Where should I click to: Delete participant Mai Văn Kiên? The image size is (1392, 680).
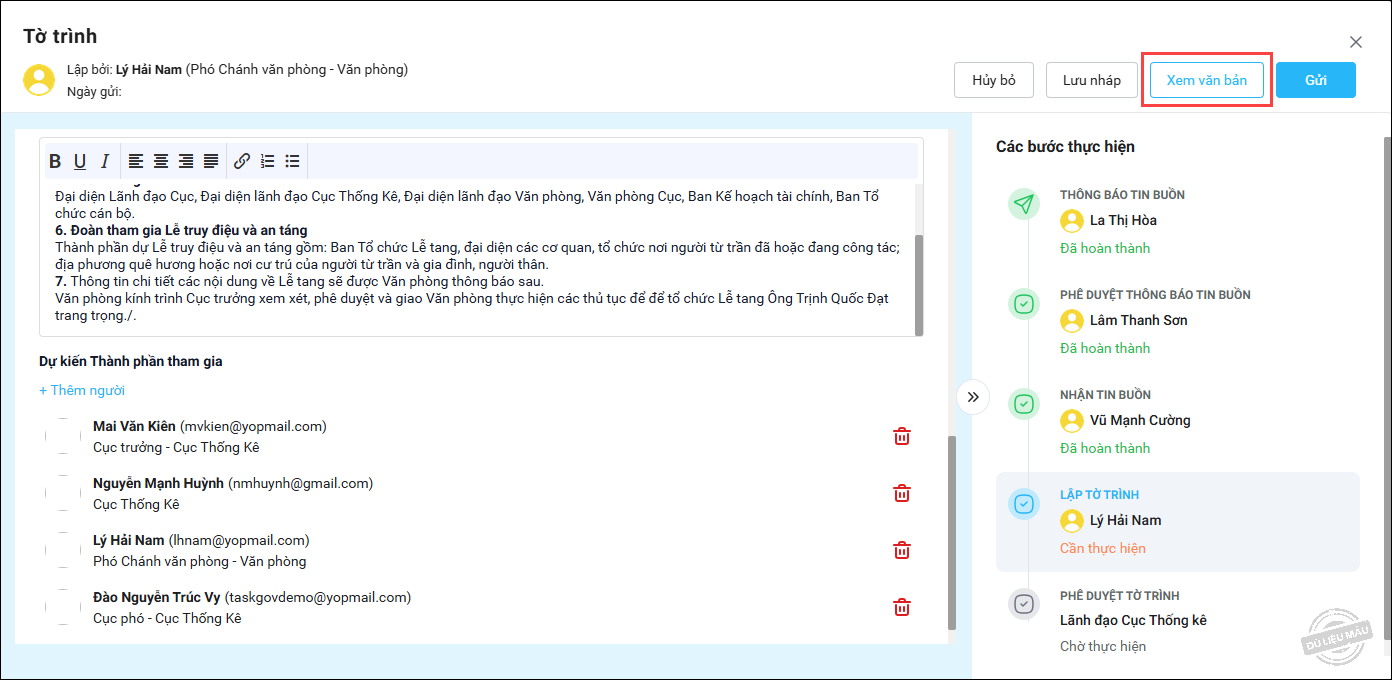point(901,436)
